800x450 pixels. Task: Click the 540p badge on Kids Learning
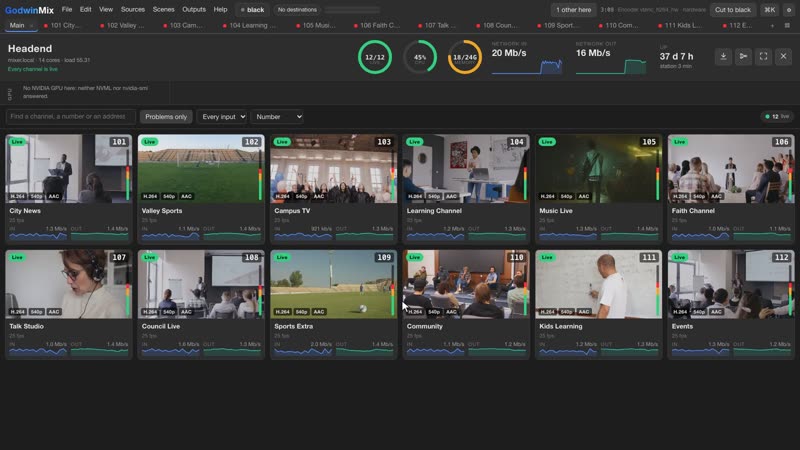tap(566, 312)
